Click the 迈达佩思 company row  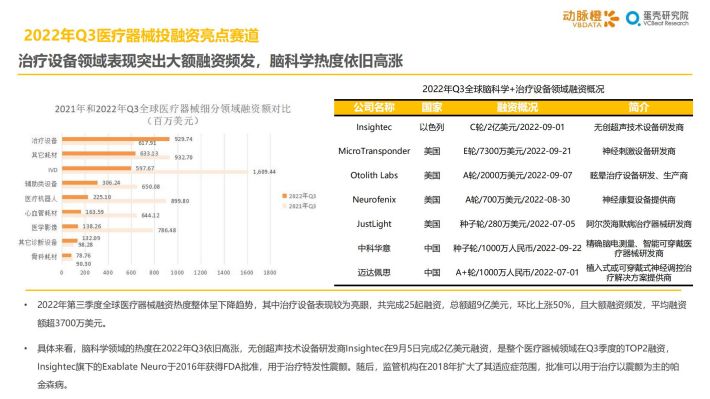(x=513, y=273)
